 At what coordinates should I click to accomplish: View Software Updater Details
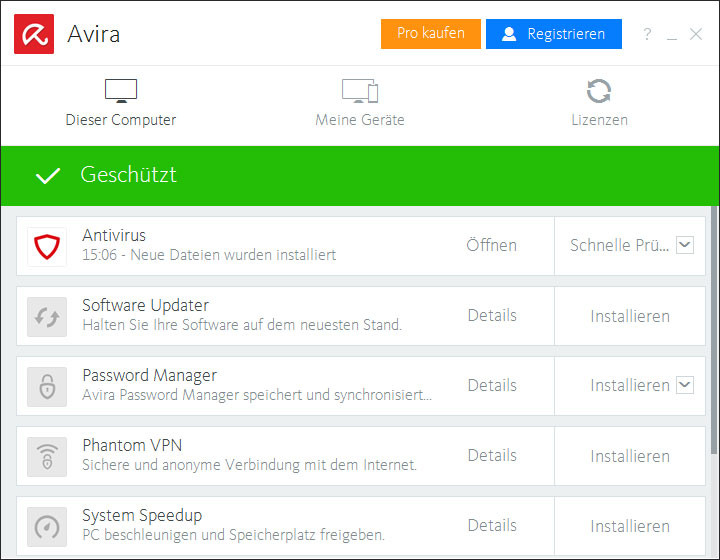492,315
